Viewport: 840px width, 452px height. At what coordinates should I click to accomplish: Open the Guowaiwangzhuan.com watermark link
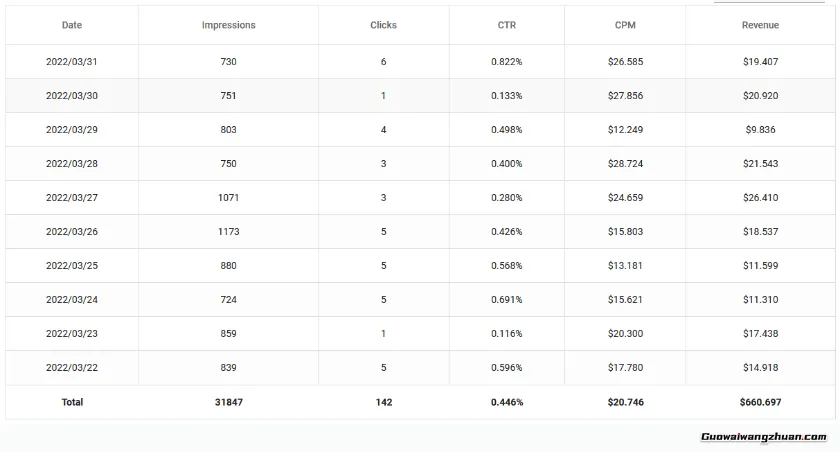[763, 437]
